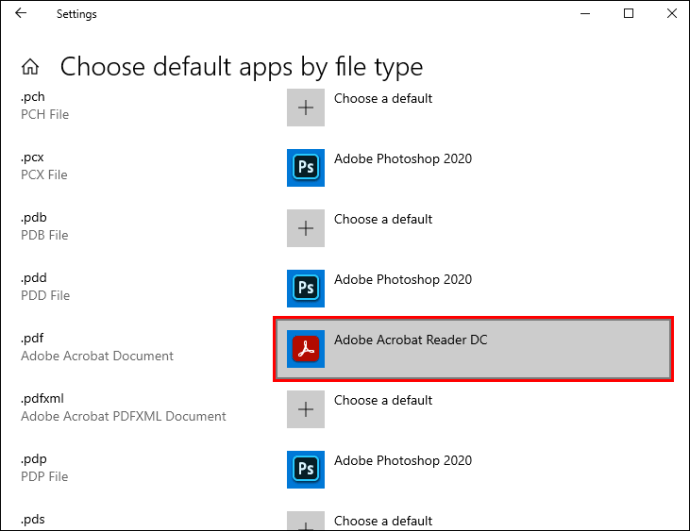Image resolution: width=690 pixels, height=531 pixels.
Task: Click the Adobe Acrobat Document description
Action: click(97, 356)
